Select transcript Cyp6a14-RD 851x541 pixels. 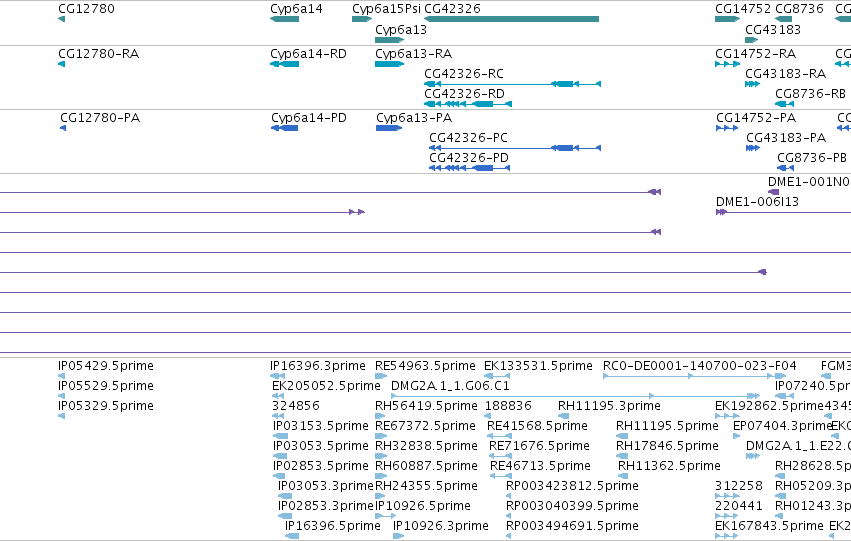[x=308, y=54]
